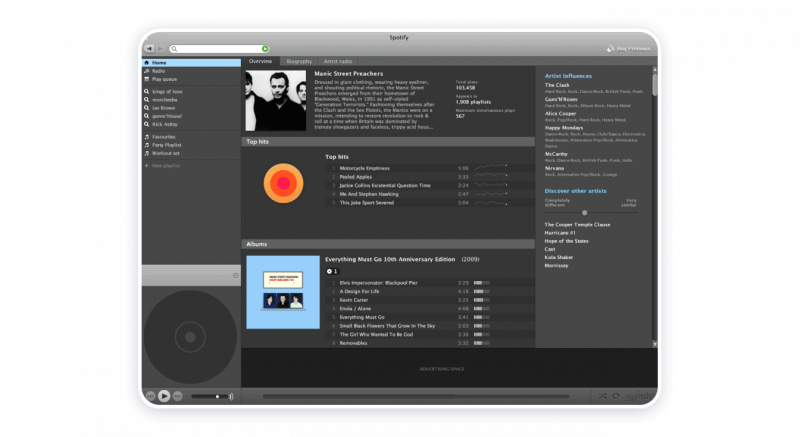The height and width of the screenshot is (437, 800).
Task: Click the Everything Must Go album cover
Action: (x=283, y=292)
